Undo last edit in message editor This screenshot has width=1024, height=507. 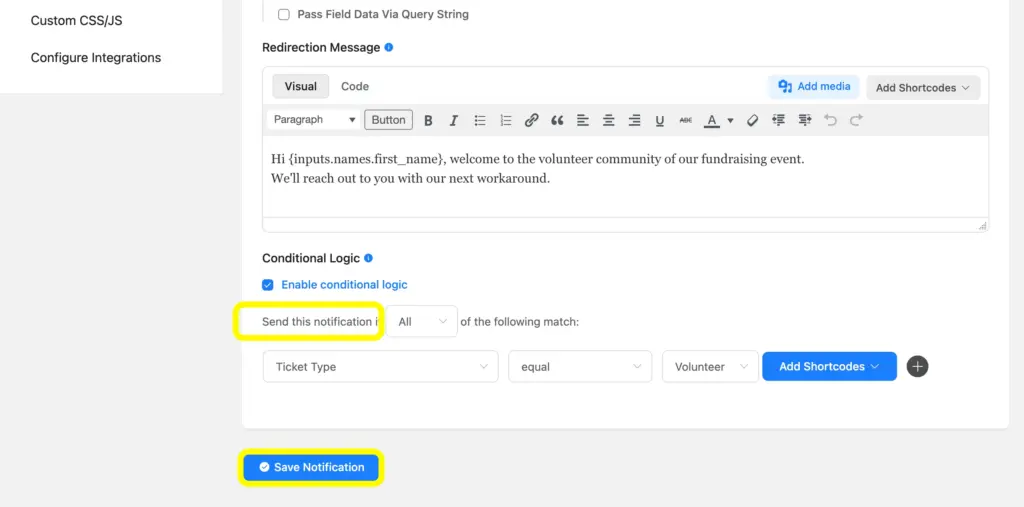pyautogui.click(x=830, y=120)
